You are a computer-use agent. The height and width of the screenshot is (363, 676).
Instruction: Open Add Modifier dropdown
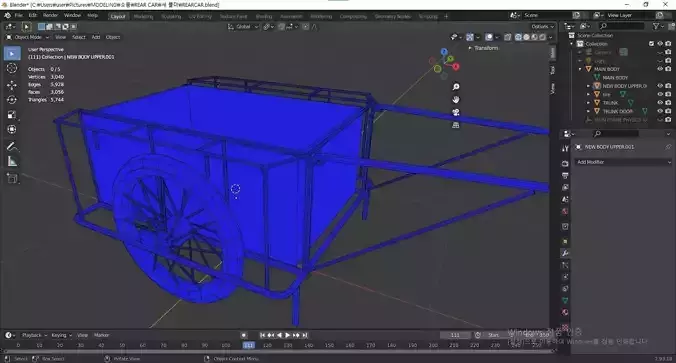point(623,162)
